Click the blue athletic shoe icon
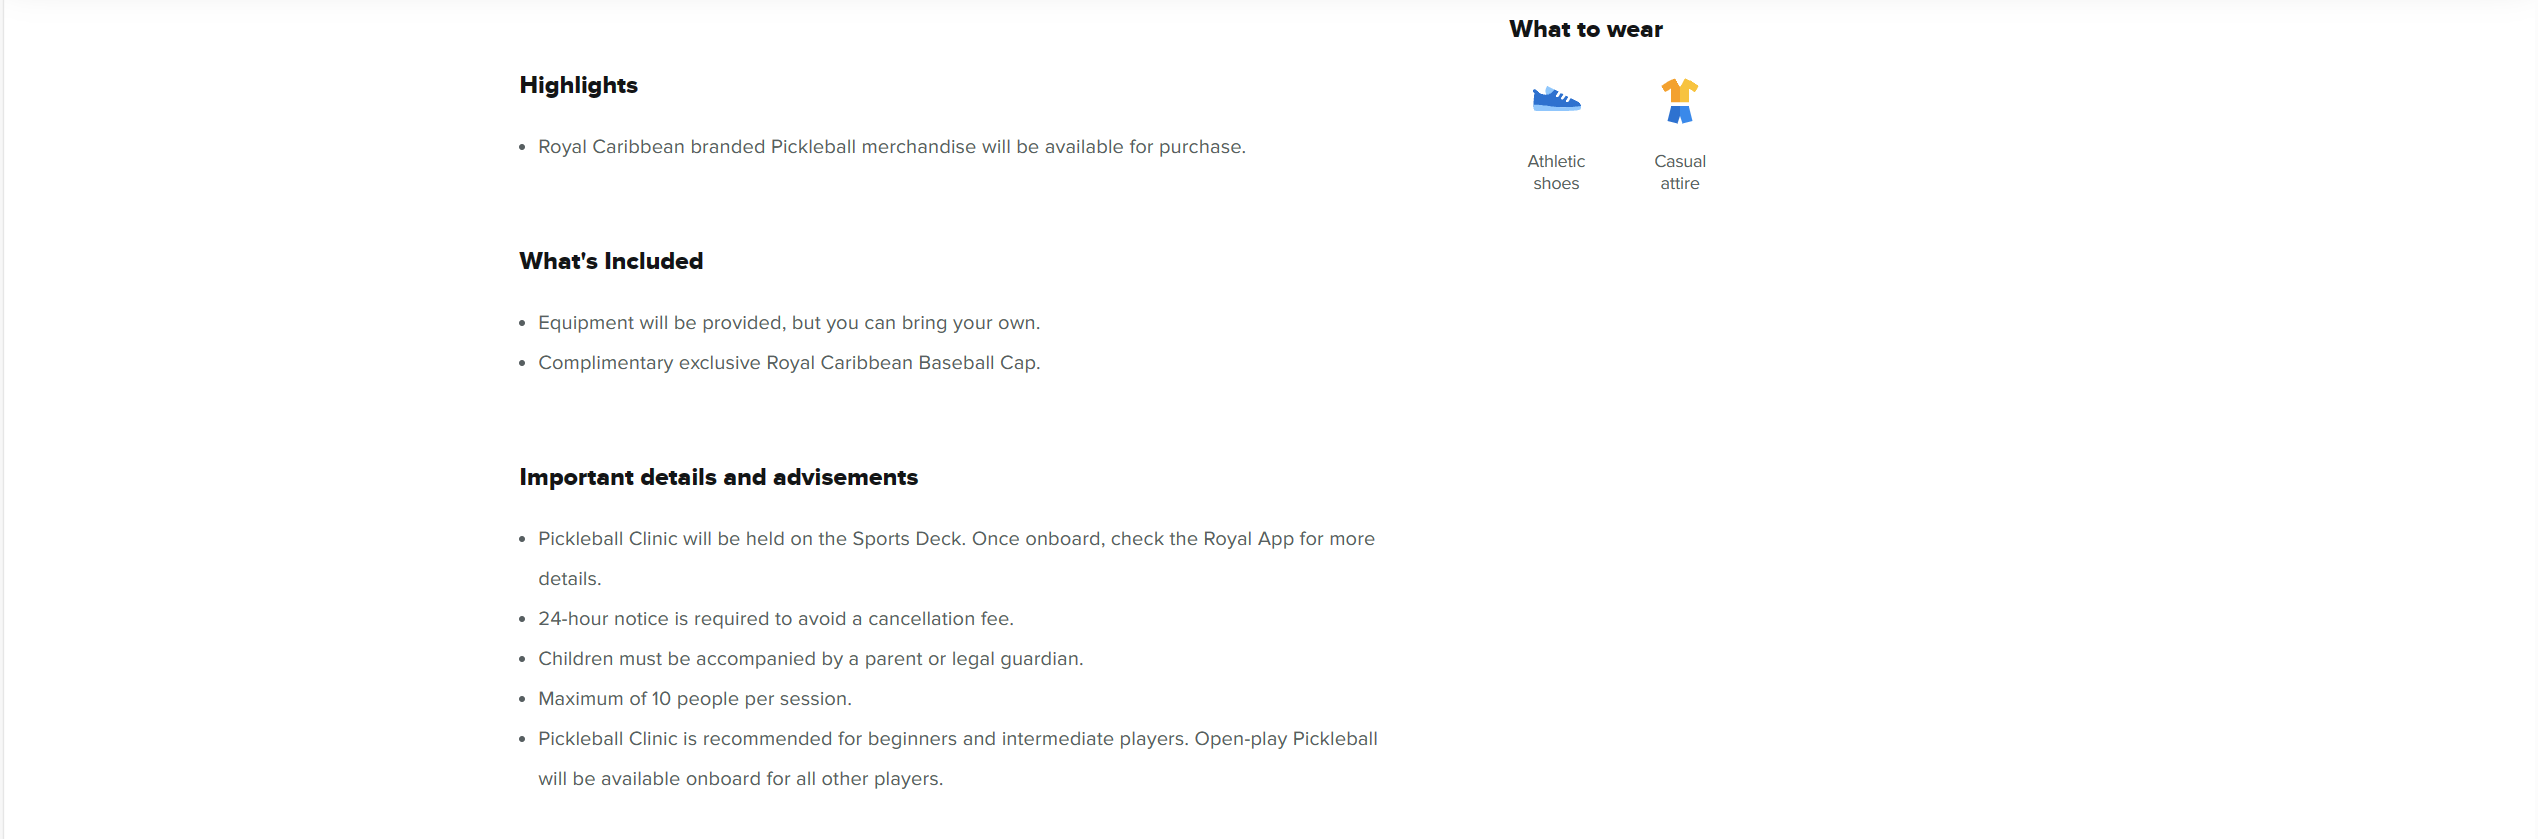Screen dimensions: 2538x839 [1556, 99]
